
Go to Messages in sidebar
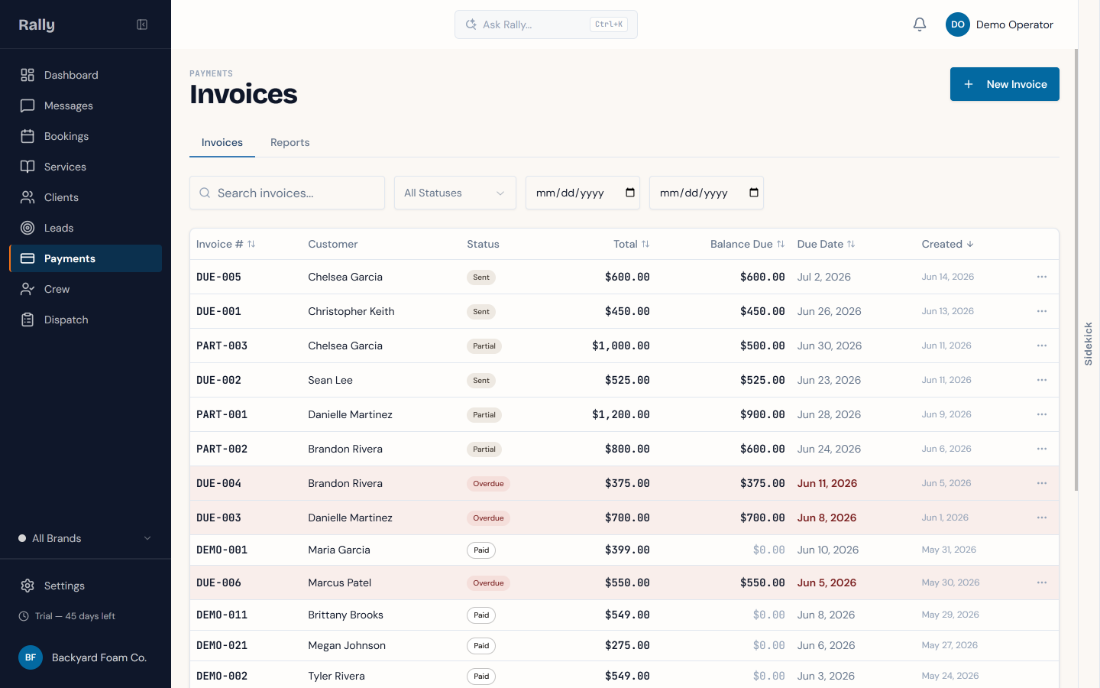[86, 106]
